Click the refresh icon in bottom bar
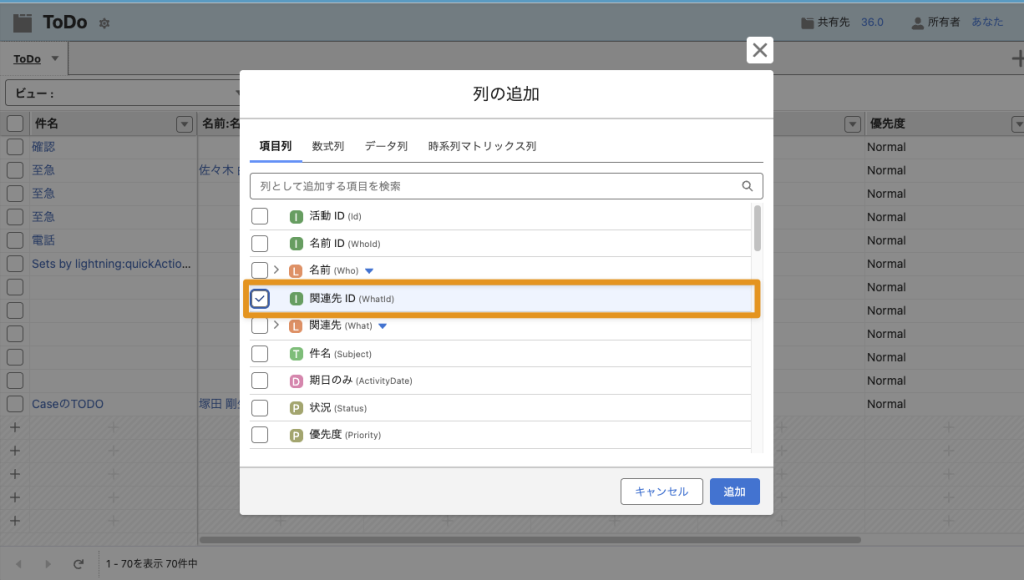 78,564
